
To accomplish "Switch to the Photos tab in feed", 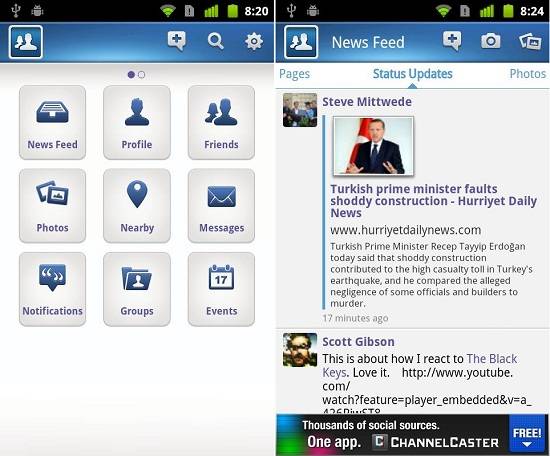I will [528, 74].
